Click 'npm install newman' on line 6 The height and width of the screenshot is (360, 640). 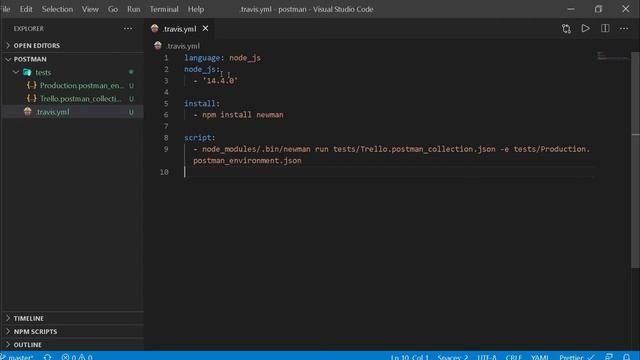click(242, 115)
